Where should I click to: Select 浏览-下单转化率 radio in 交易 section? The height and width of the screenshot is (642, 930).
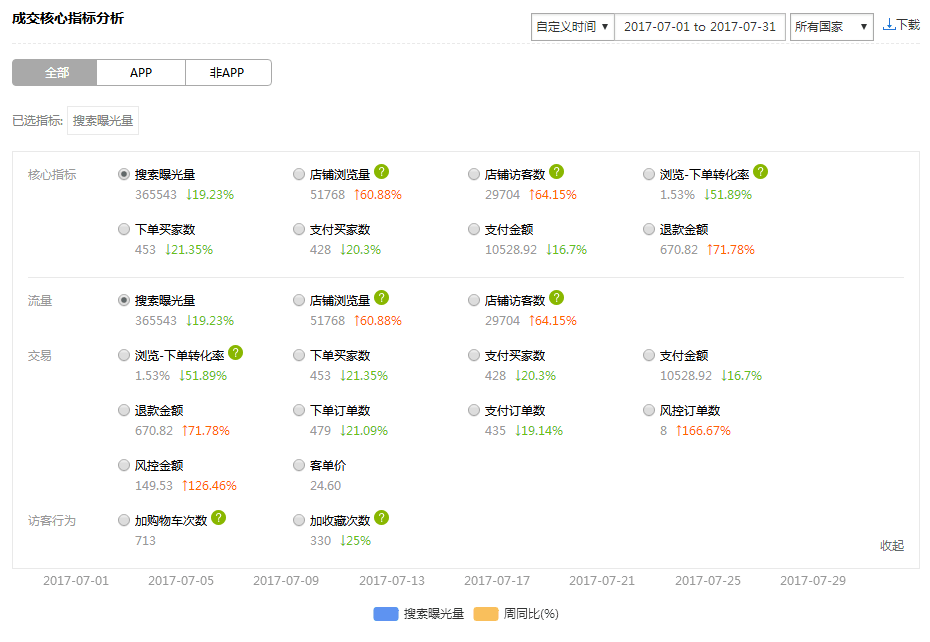(123, 355)
